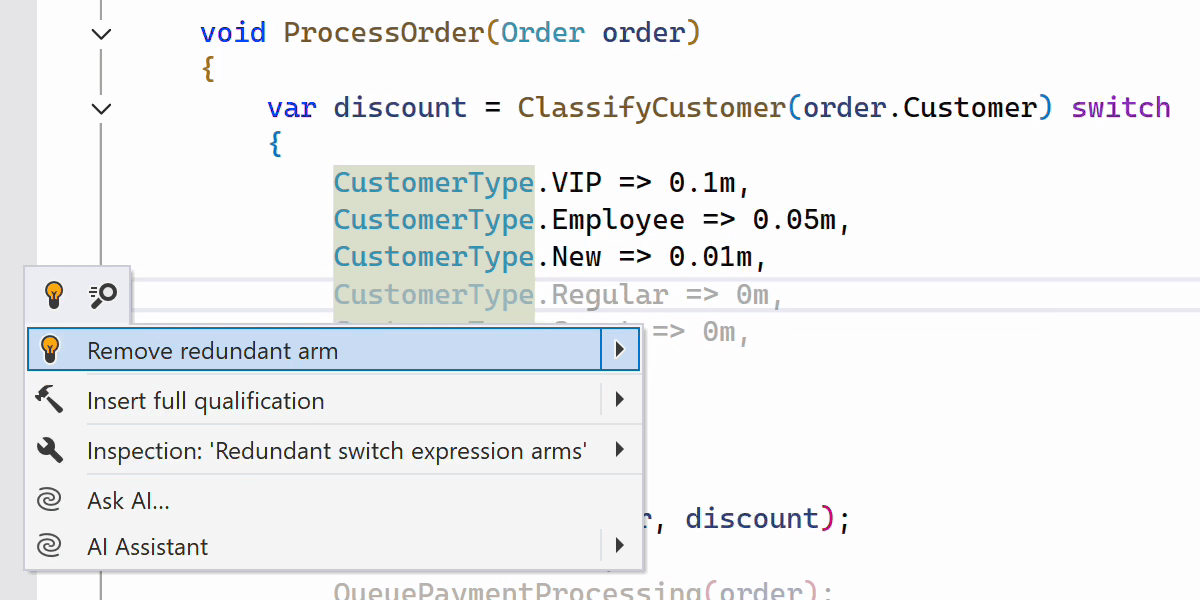Select Inspection: 'Redundant switch expression arms' entry

point(336,451)
